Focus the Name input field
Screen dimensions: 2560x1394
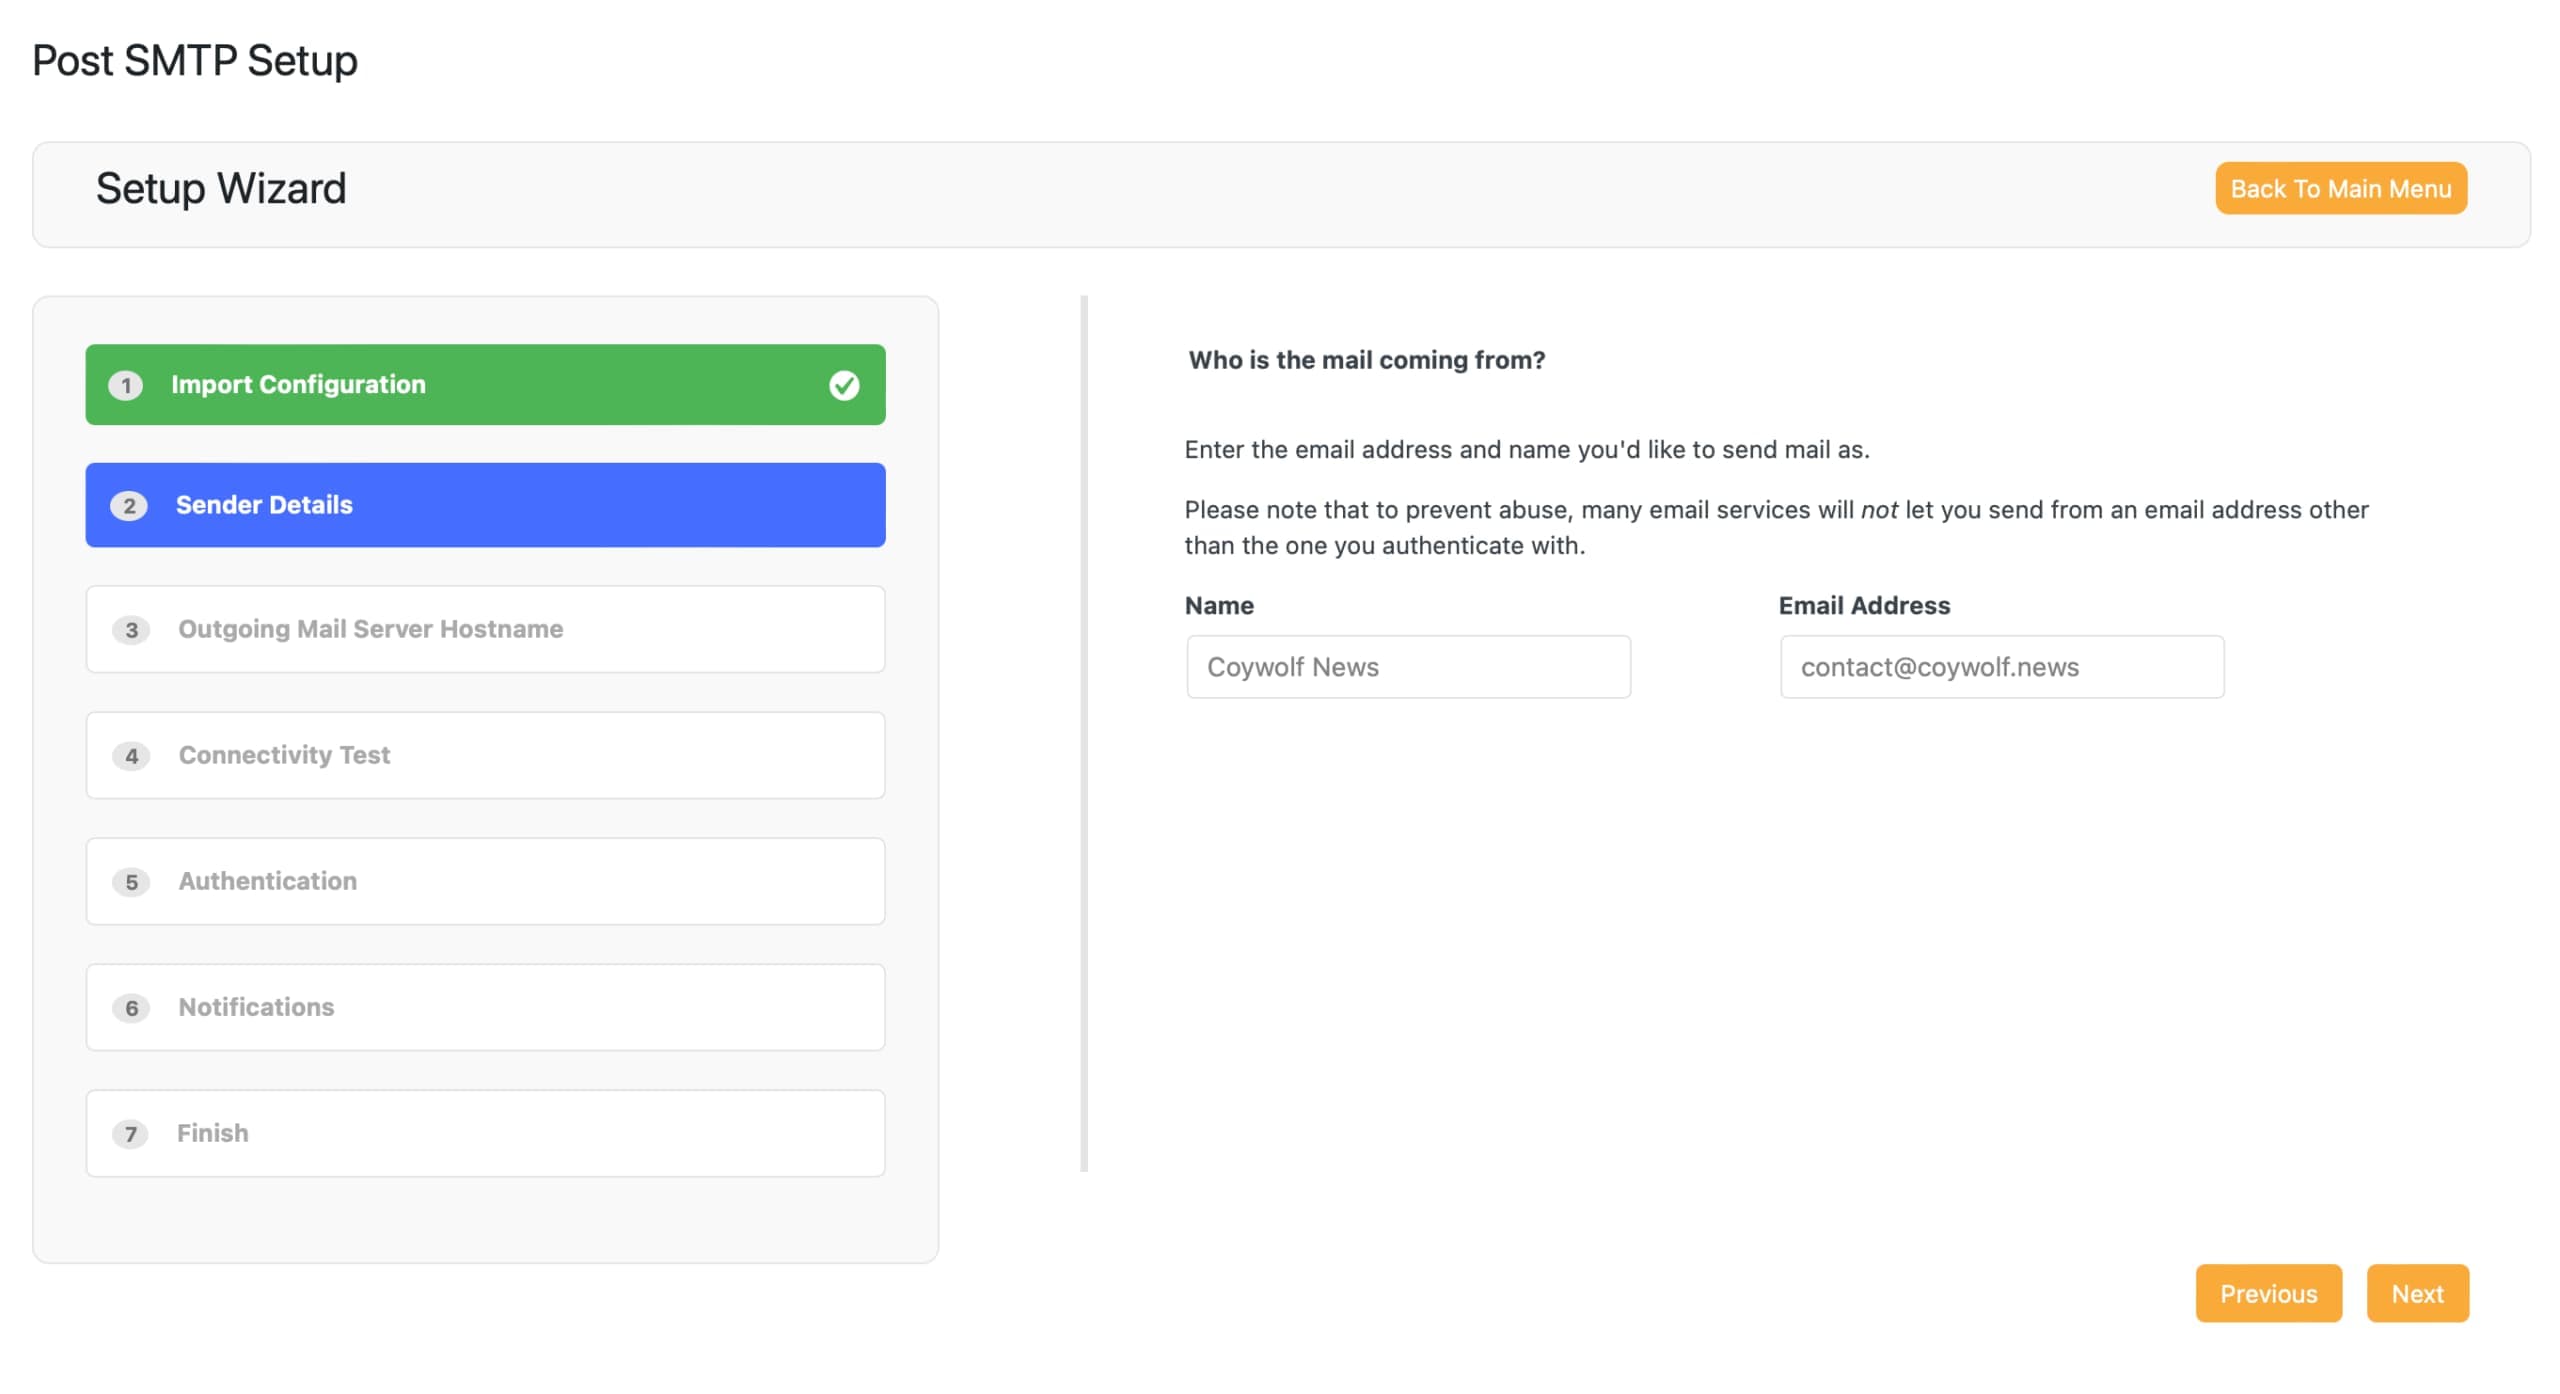tap(1408, 667)
